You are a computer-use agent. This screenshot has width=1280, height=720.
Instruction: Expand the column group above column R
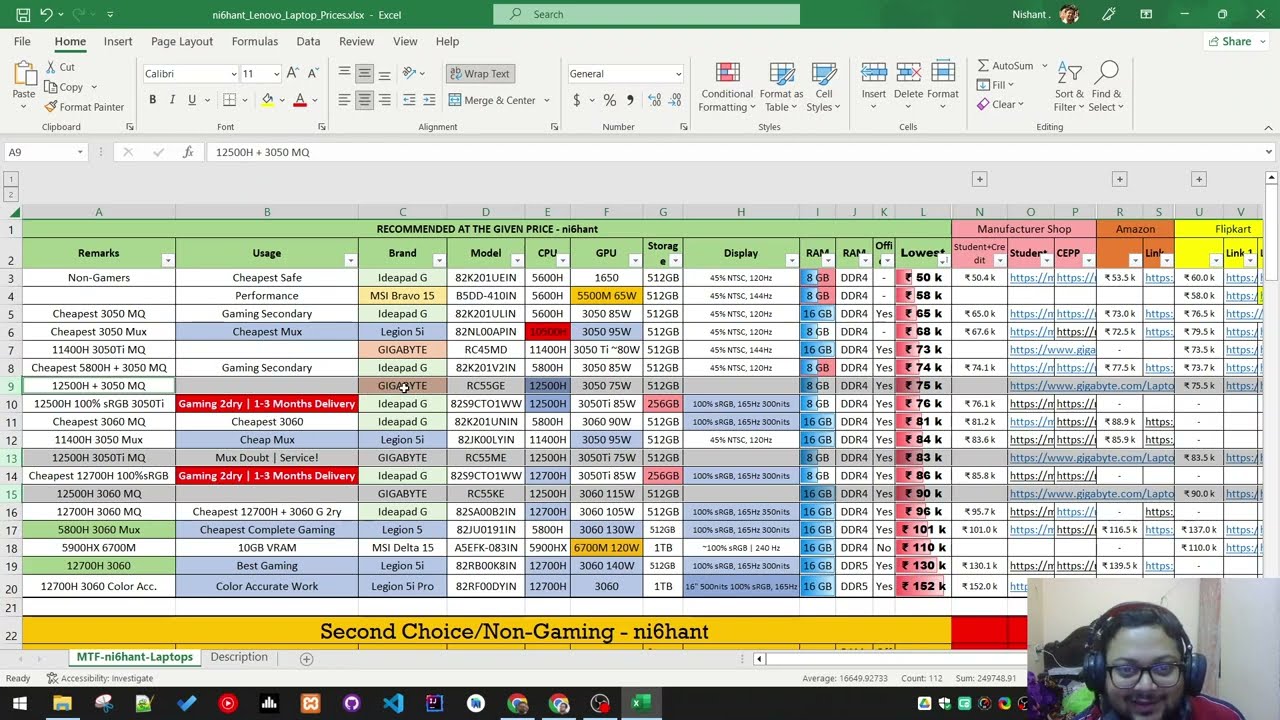pyautogui.click(x=1119, y=179)
